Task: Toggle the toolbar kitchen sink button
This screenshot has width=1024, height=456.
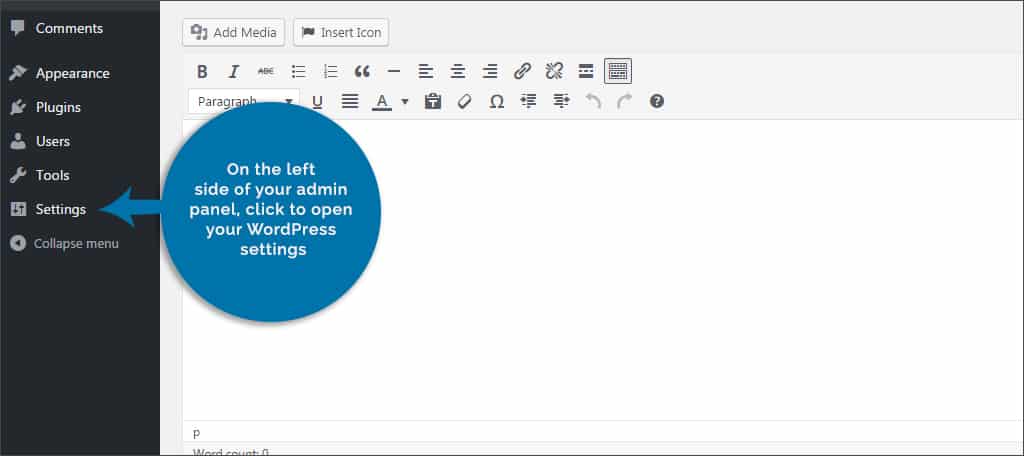Action: pos(618,71)
